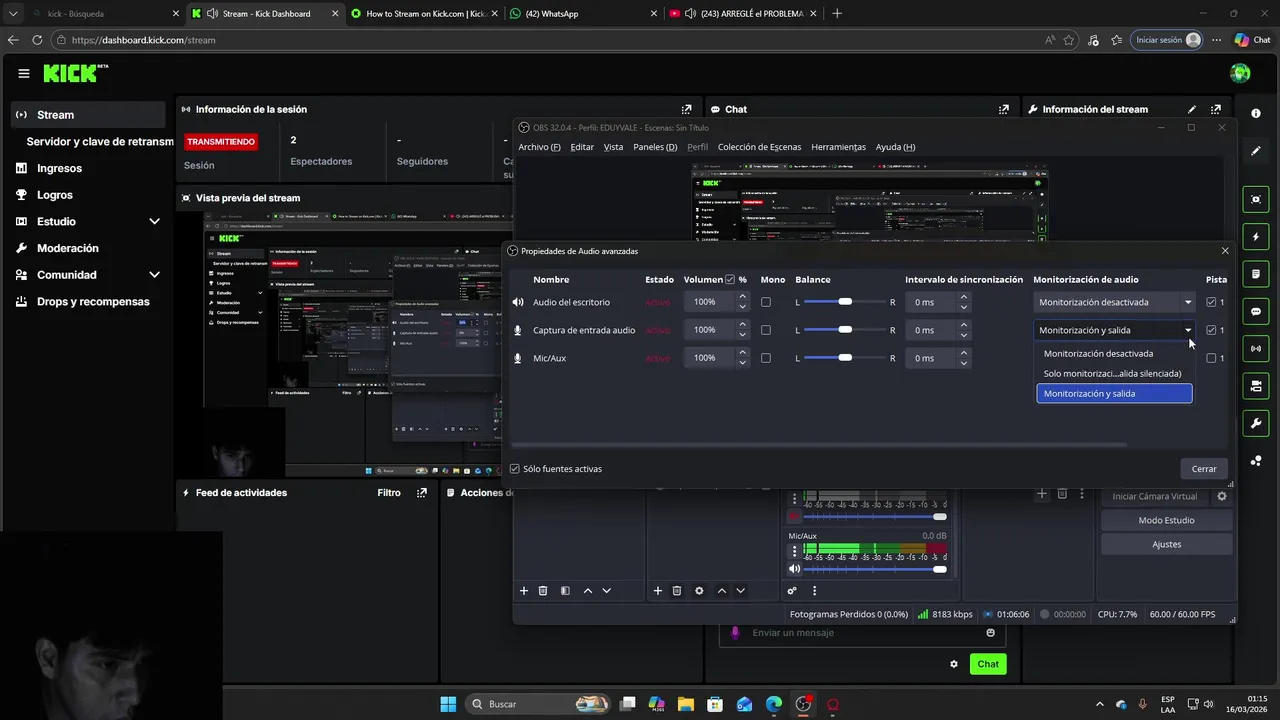Image resolution: width=1280 pixels, height=720 pixels.
Task: Pop out the Kick Chat panel
Action: 1003,109
